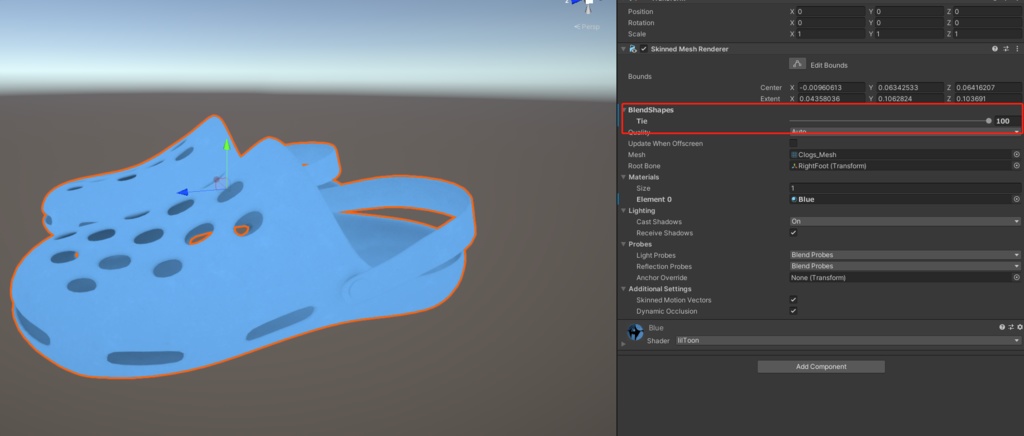Click the Rotation Y field
The height and width of the screenshot is (436, 1024).
coord(909,23)
